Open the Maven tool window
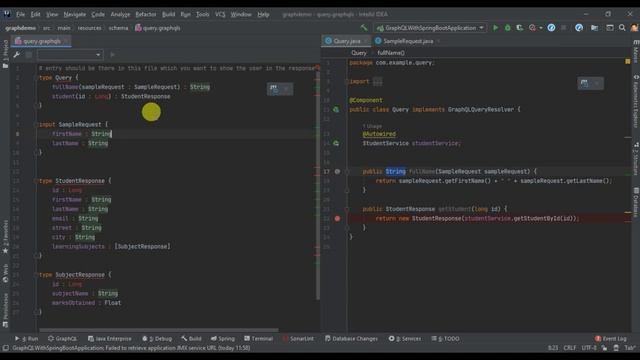The width and height of the screenshot is (640, 360). 636,51
